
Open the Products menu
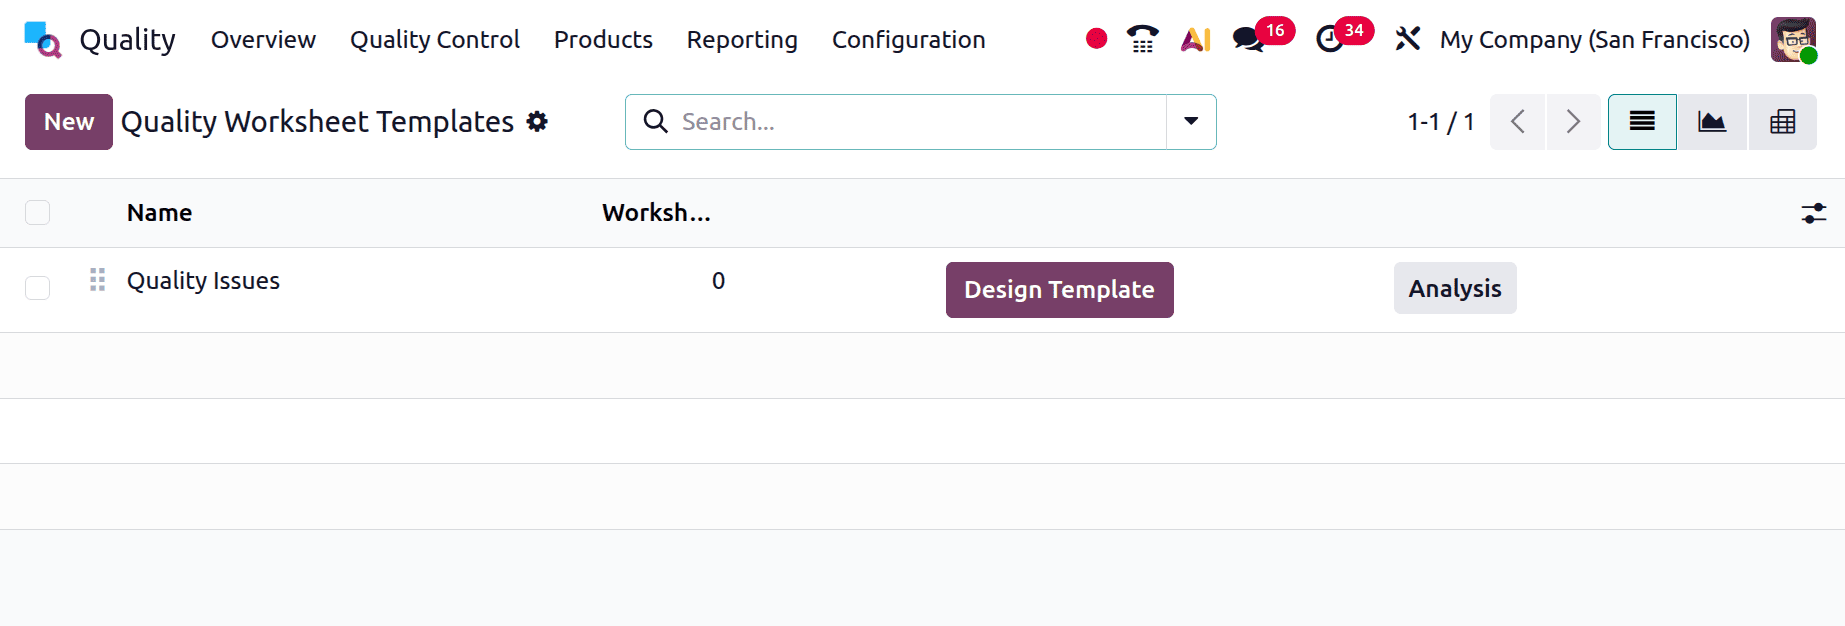pyautogui.click(x=603, y=40)
